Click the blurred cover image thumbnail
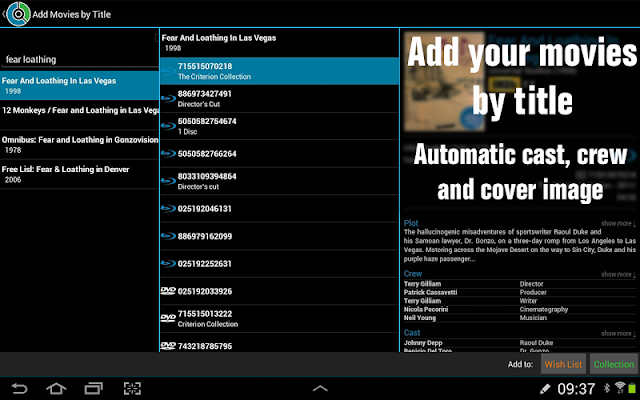This screenshot has width=640, height=400. 444,82
